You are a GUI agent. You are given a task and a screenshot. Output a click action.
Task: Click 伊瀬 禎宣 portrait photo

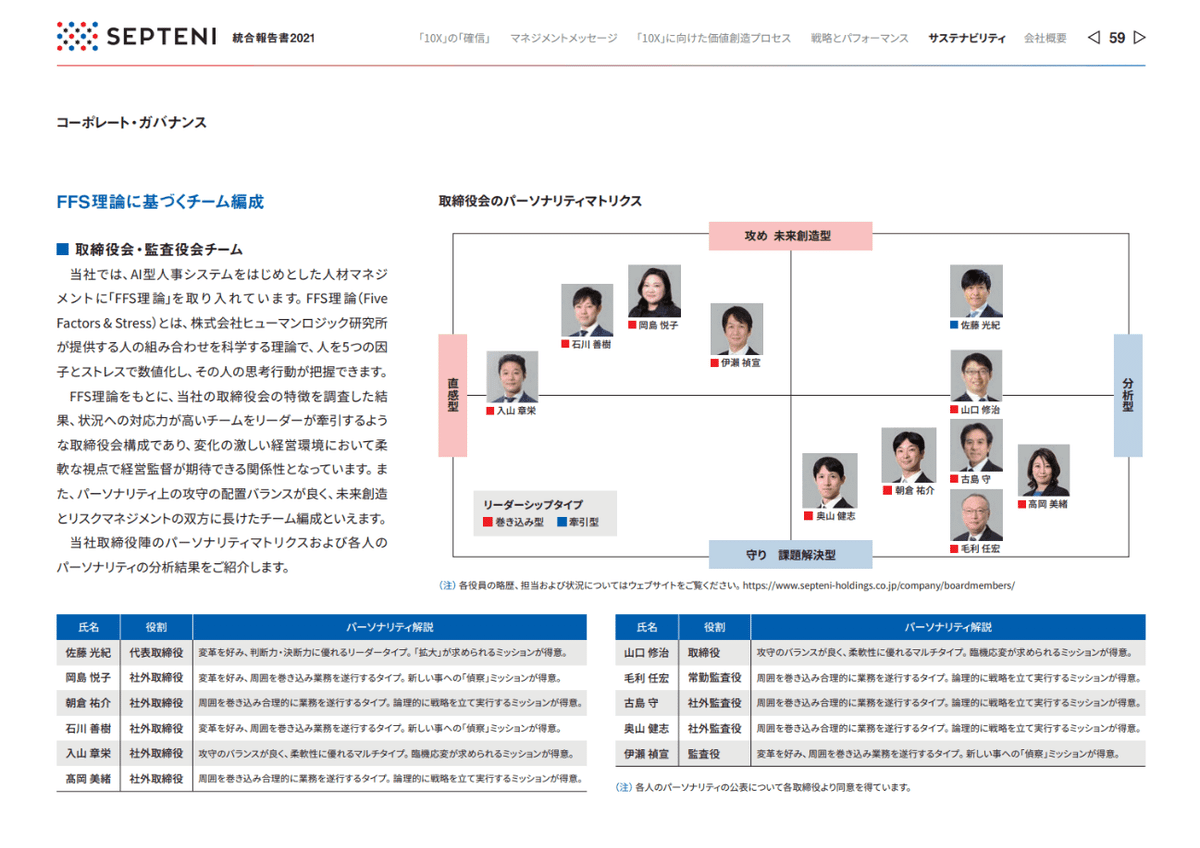coord(737,329)
